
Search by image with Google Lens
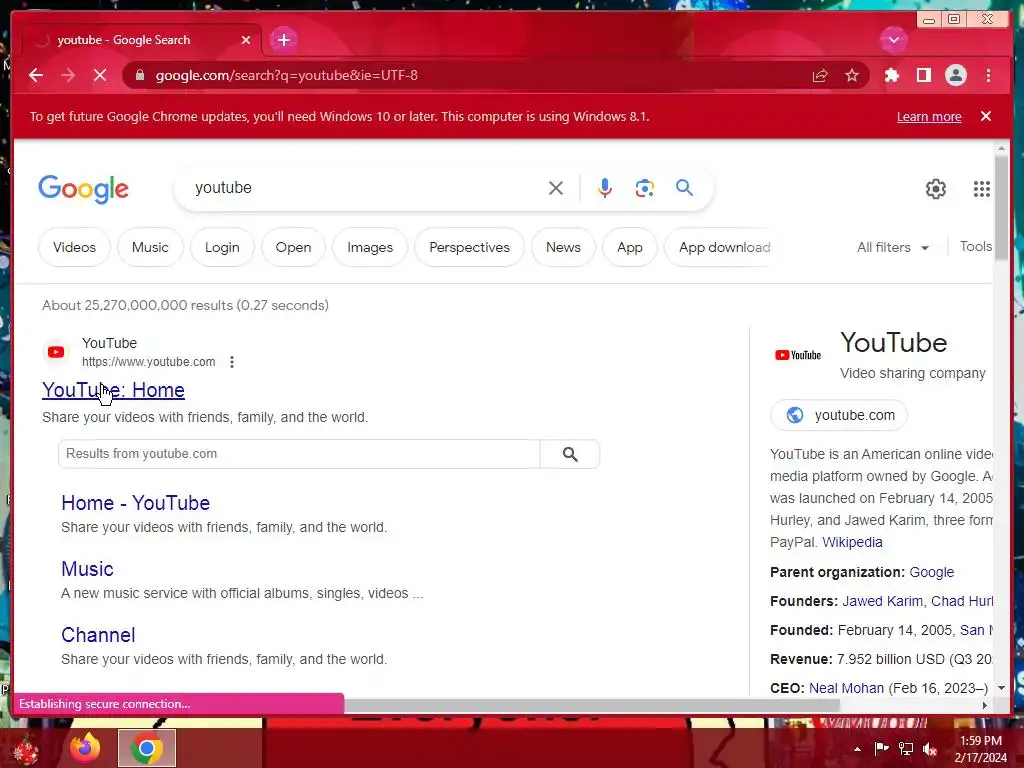pyautogui.click(x=645, y=188)
